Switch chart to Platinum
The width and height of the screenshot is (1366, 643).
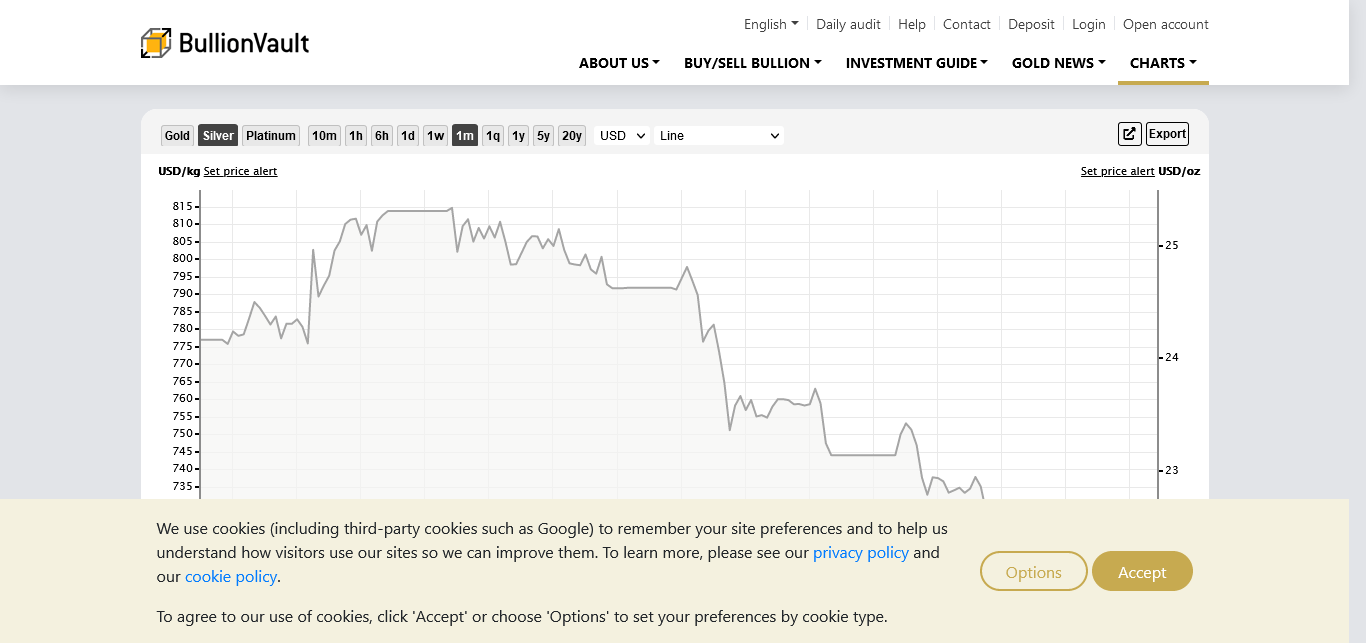(271, 136)
